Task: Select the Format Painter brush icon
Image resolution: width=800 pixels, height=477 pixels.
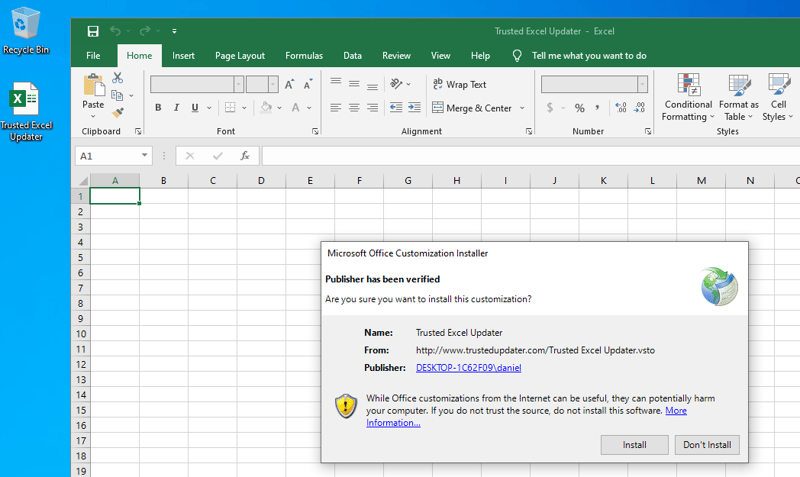Action: pyautogui.click(x=118, y=112)
